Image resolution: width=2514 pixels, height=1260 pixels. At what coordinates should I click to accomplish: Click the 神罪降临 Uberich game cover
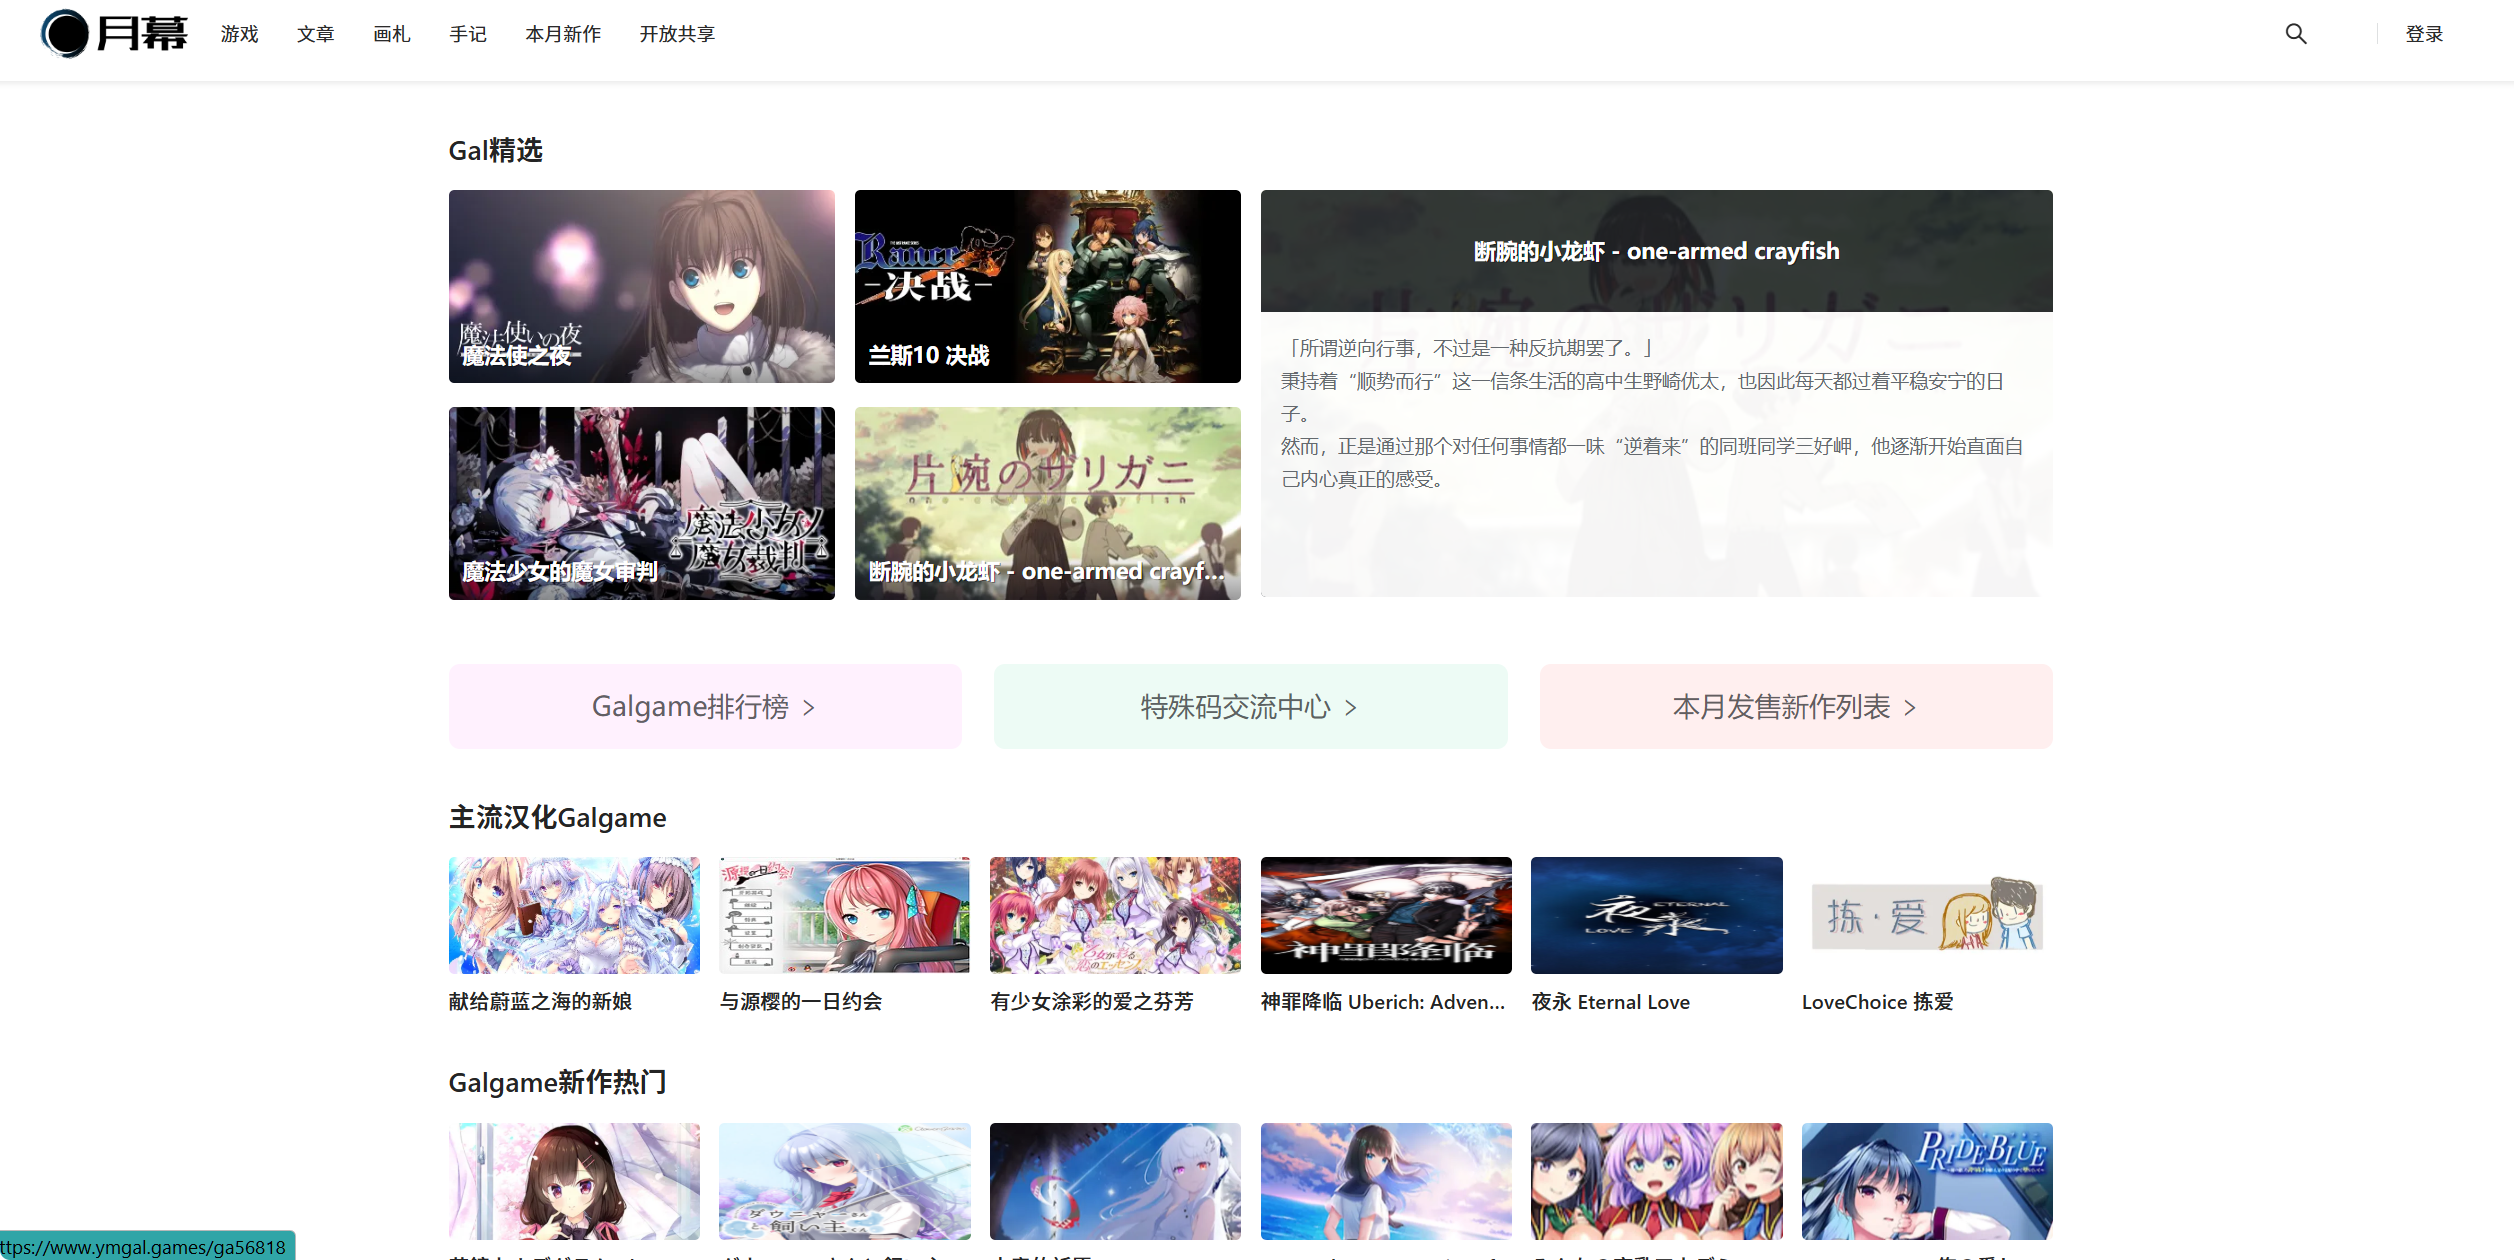1385,915
